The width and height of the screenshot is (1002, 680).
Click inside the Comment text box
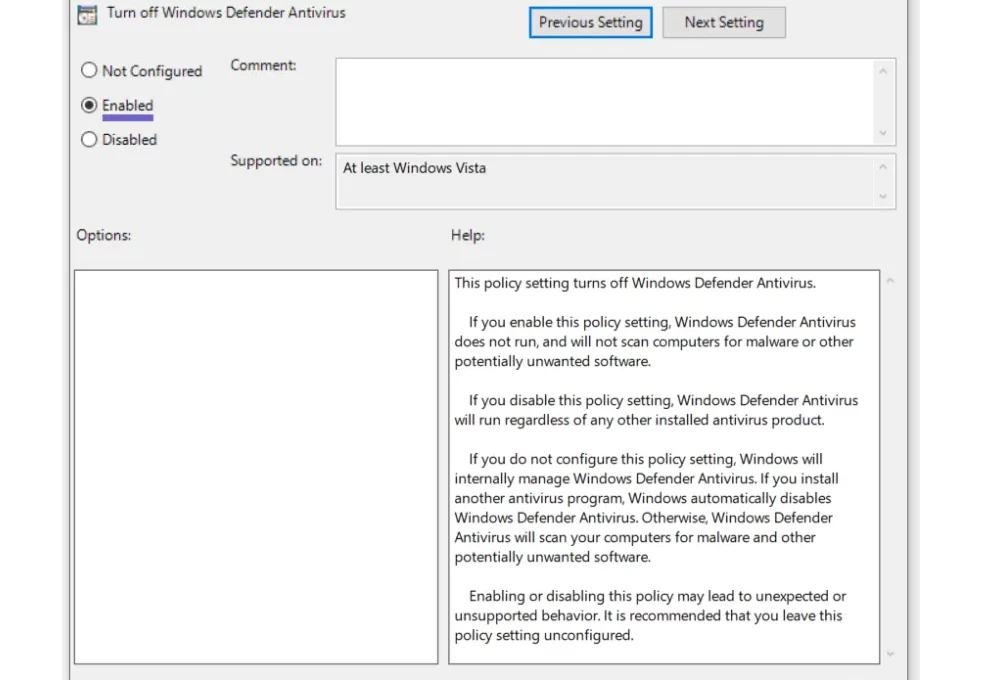point(604,102)
